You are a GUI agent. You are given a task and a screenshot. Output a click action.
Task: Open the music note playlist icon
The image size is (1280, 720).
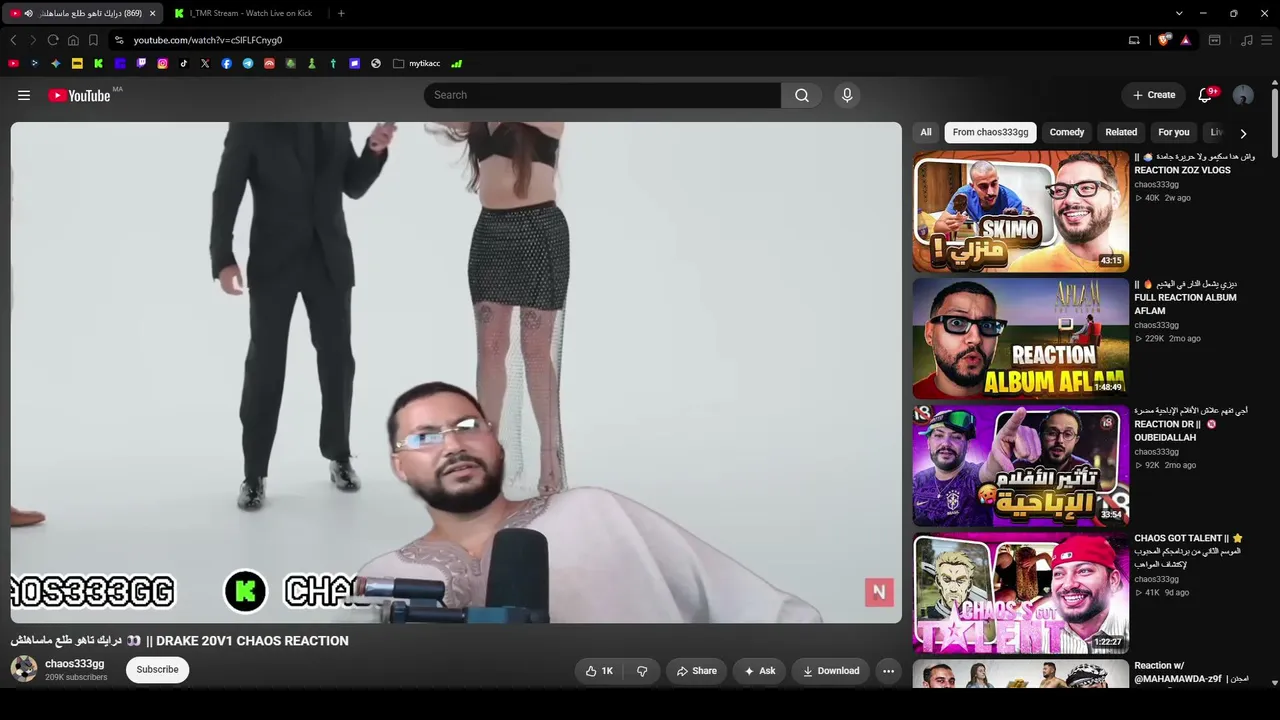point(1246,40)
